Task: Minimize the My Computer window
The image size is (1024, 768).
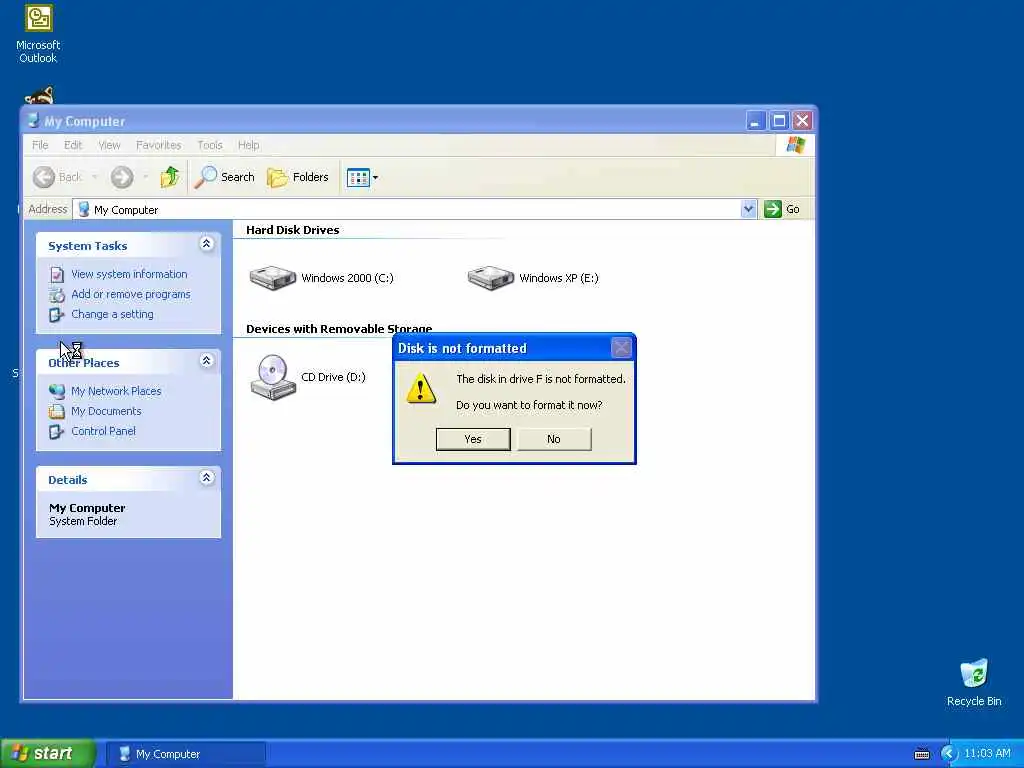Action: (755, 121)
